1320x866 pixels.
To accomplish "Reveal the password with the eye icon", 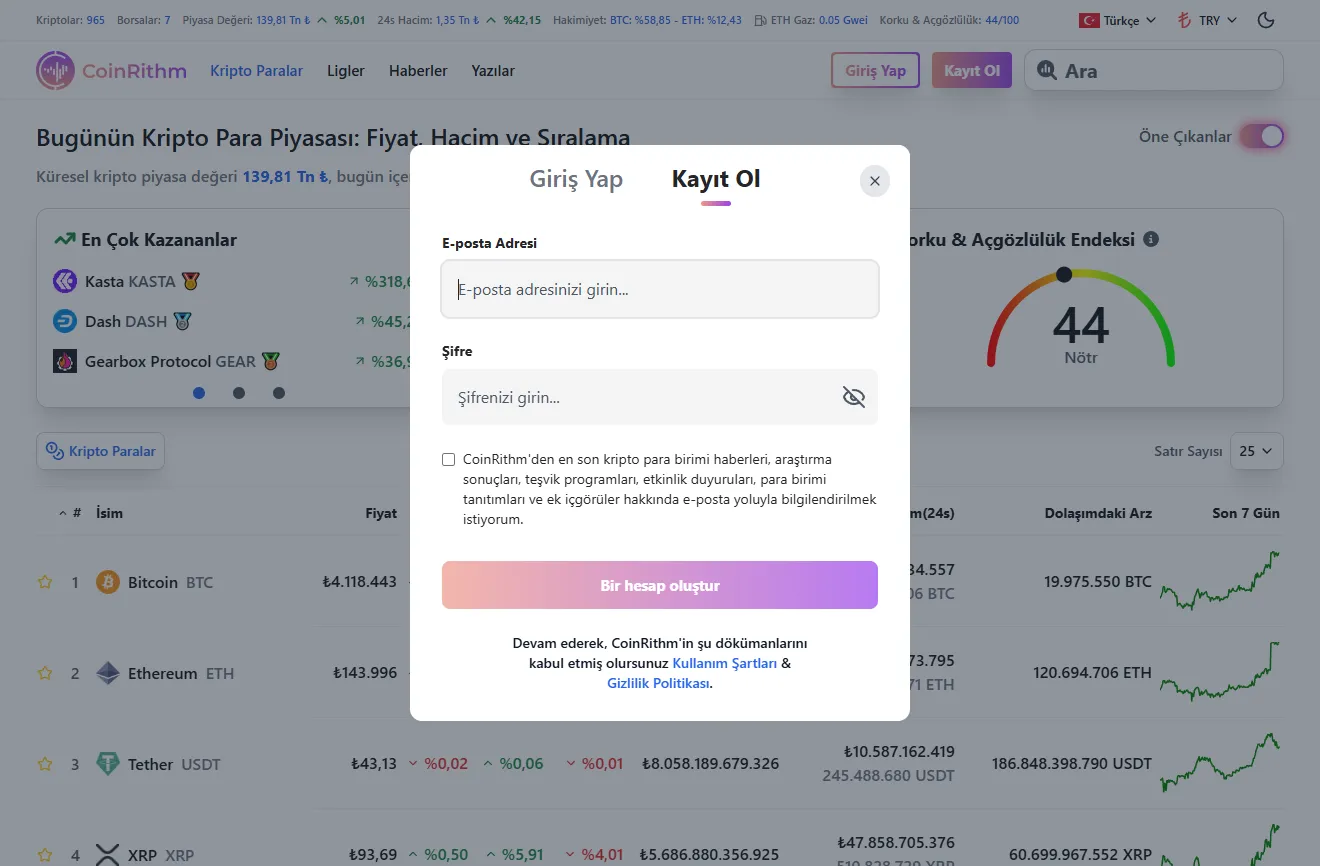I will pos(853,396).
